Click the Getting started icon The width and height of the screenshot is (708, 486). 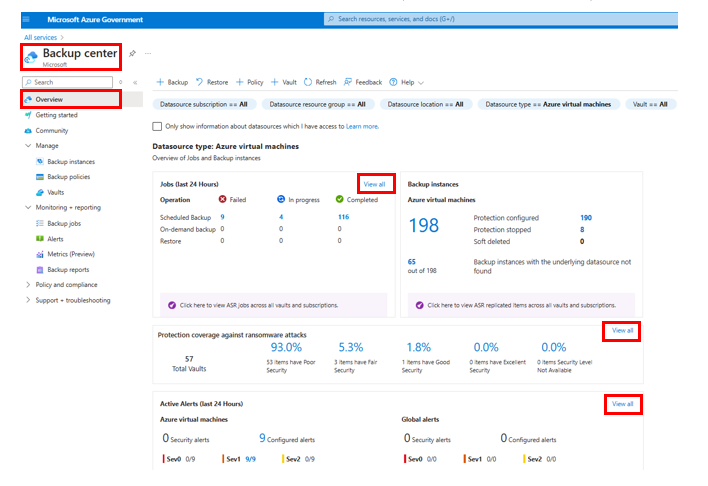tap(28, 115)
